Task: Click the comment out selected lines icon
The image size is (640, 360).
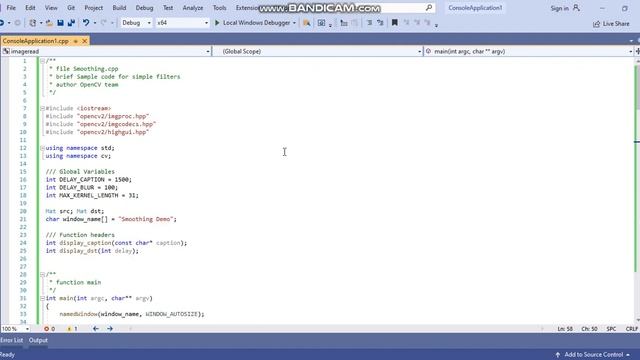Action: 369,23
